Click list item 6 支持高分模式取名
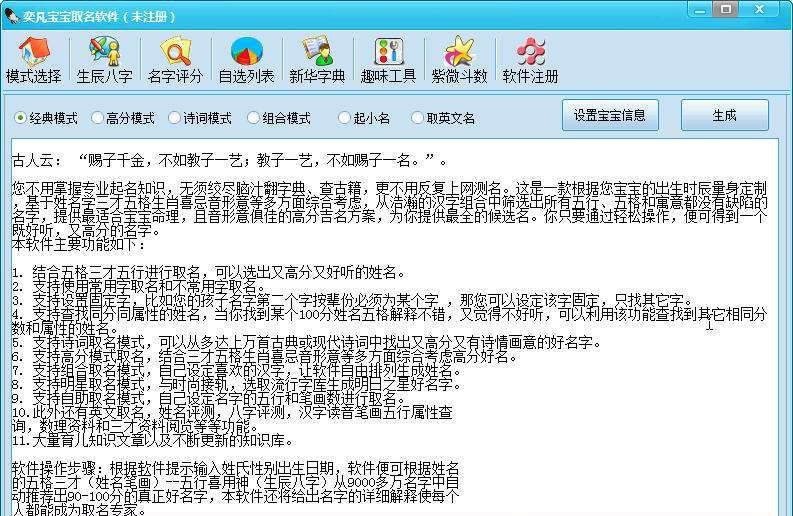Viewport: 793px width, 516px height. (x=265, y=357)
